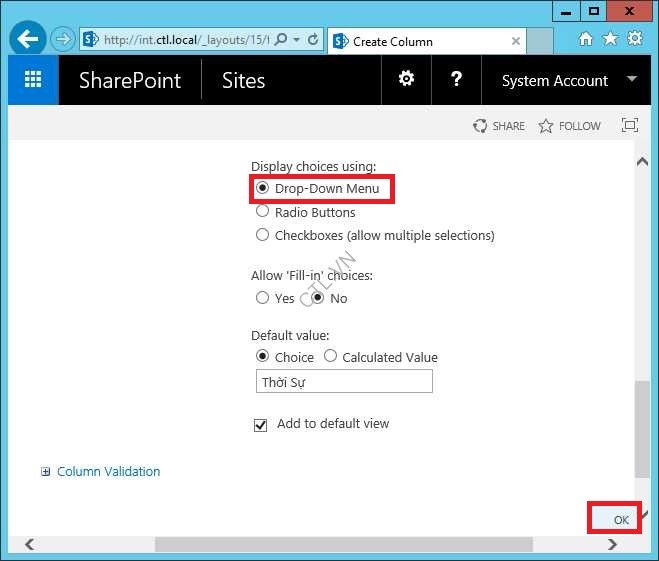659x561 pixels.
Task: Refresh the page from the address bar
Action: 313,41
